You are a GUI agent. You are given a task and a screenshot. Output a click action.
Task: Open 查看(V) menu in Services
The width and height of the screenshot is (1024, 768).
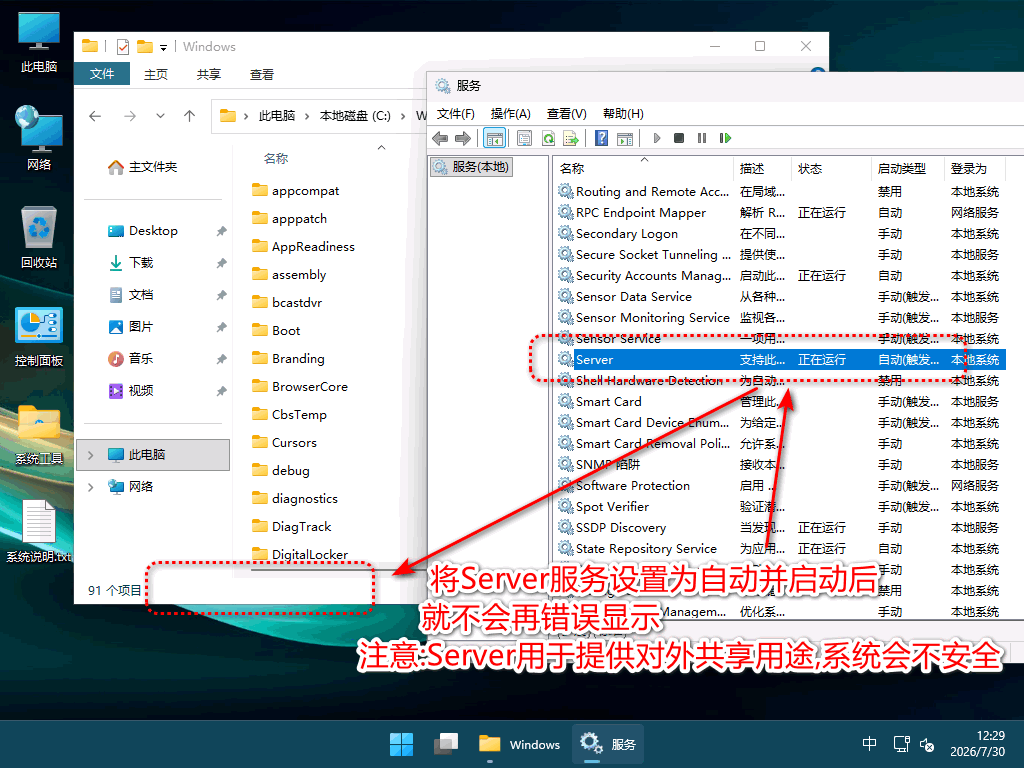[x=566, y=114]
